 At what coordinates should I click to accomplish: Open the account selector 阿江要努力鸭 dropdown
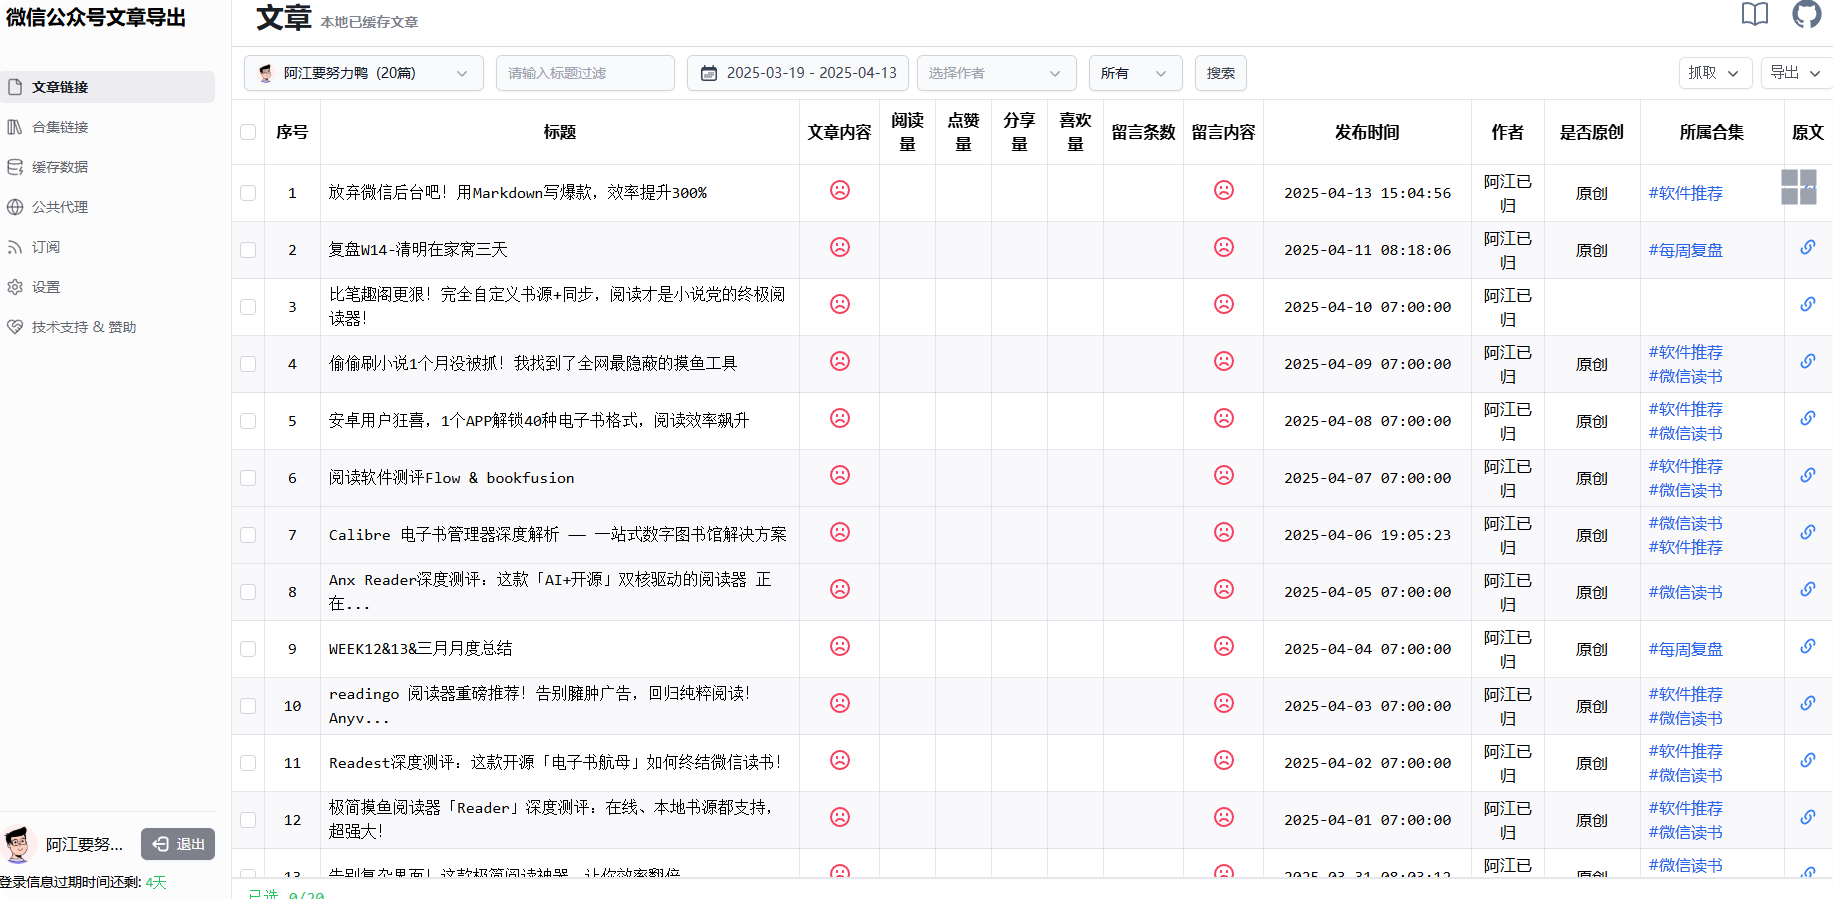(364, 73)
